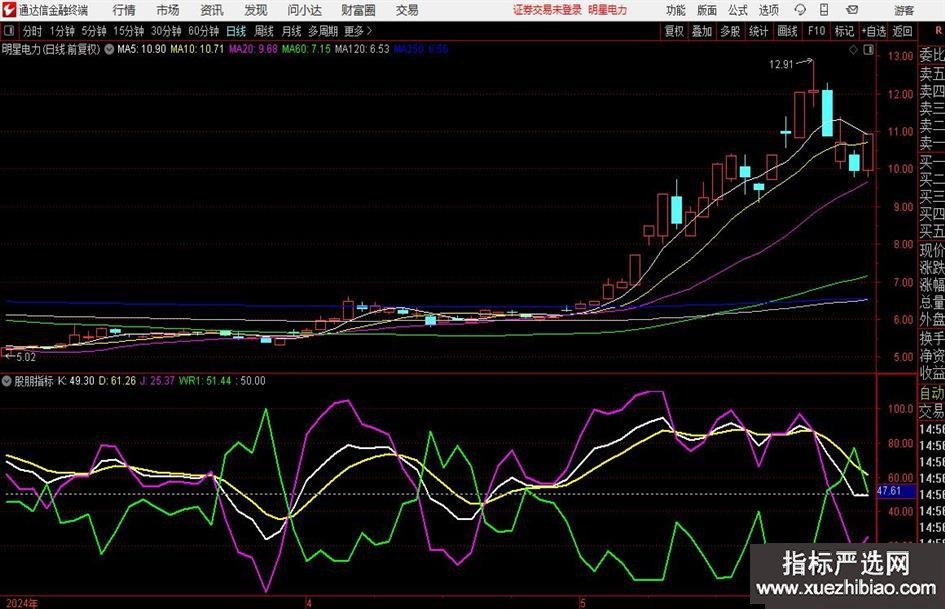Open the 版面 menu

click(x=707, y=10)
